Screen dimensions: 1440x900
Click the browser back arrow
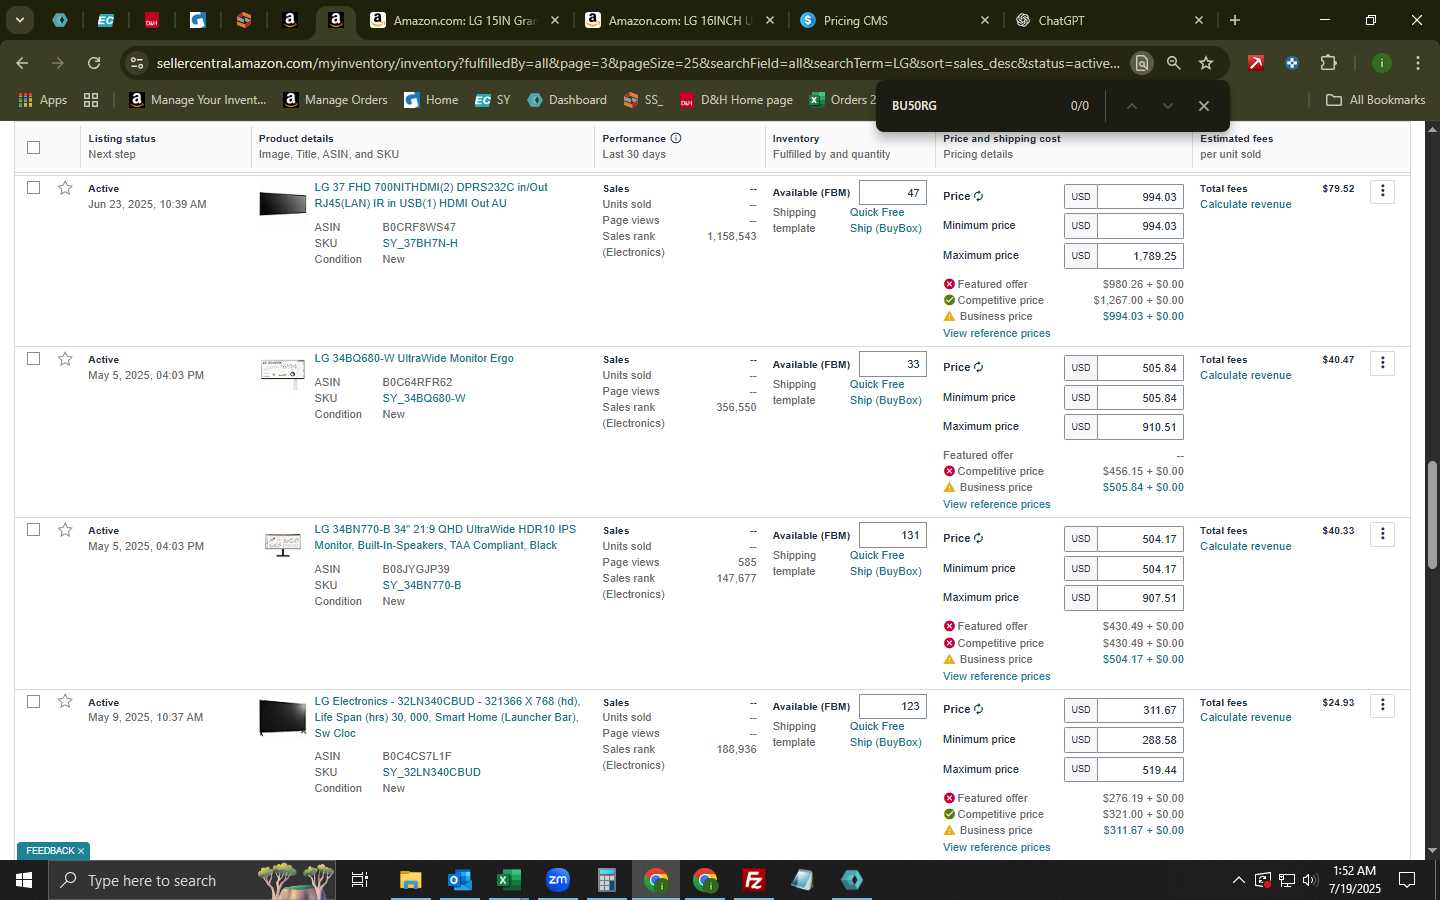tap(22, 63)
